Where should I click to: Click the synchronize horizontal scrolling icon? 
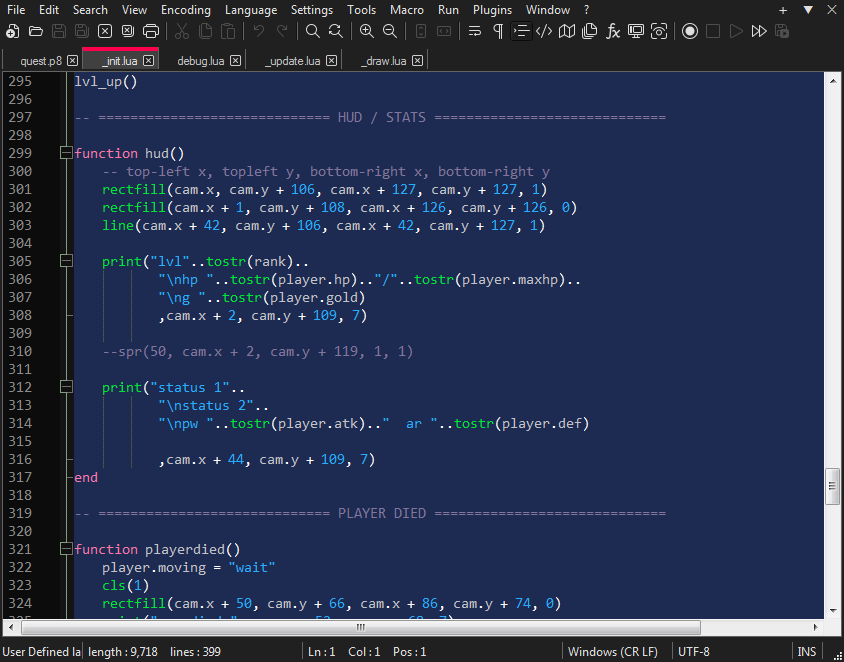[444, 31]
